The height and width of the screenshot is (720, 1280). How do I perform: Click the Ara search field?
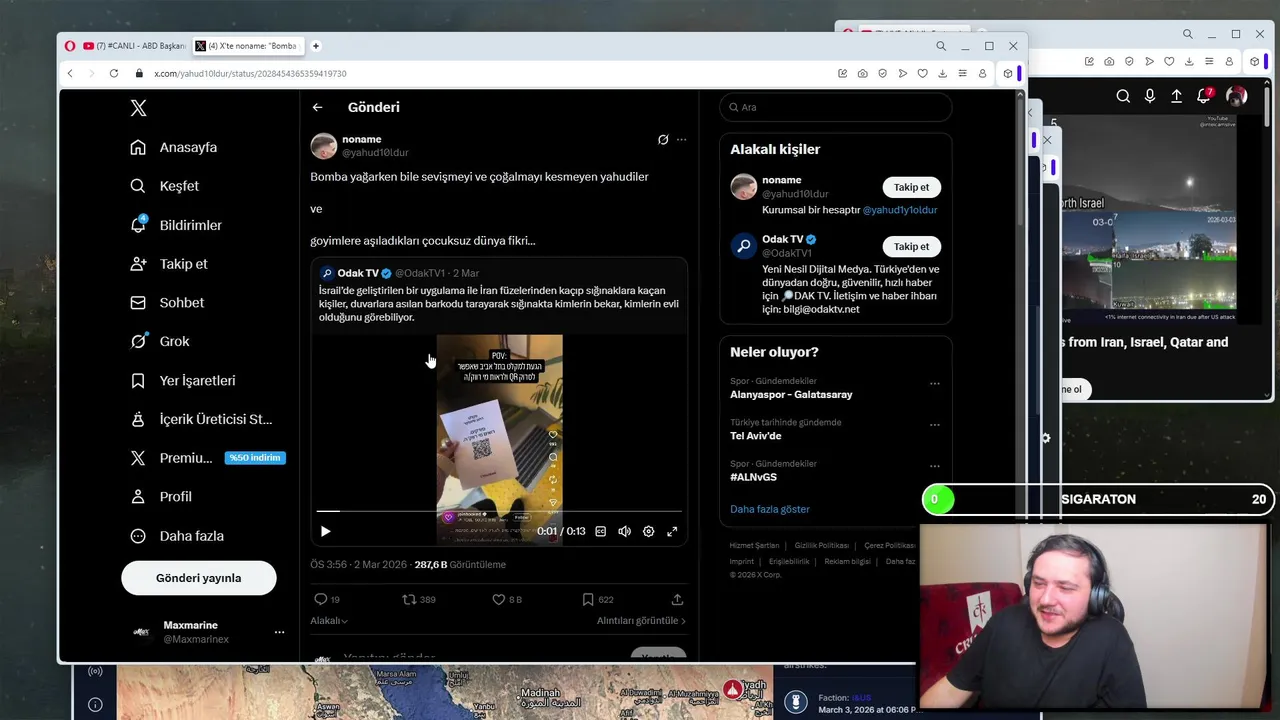835,107
